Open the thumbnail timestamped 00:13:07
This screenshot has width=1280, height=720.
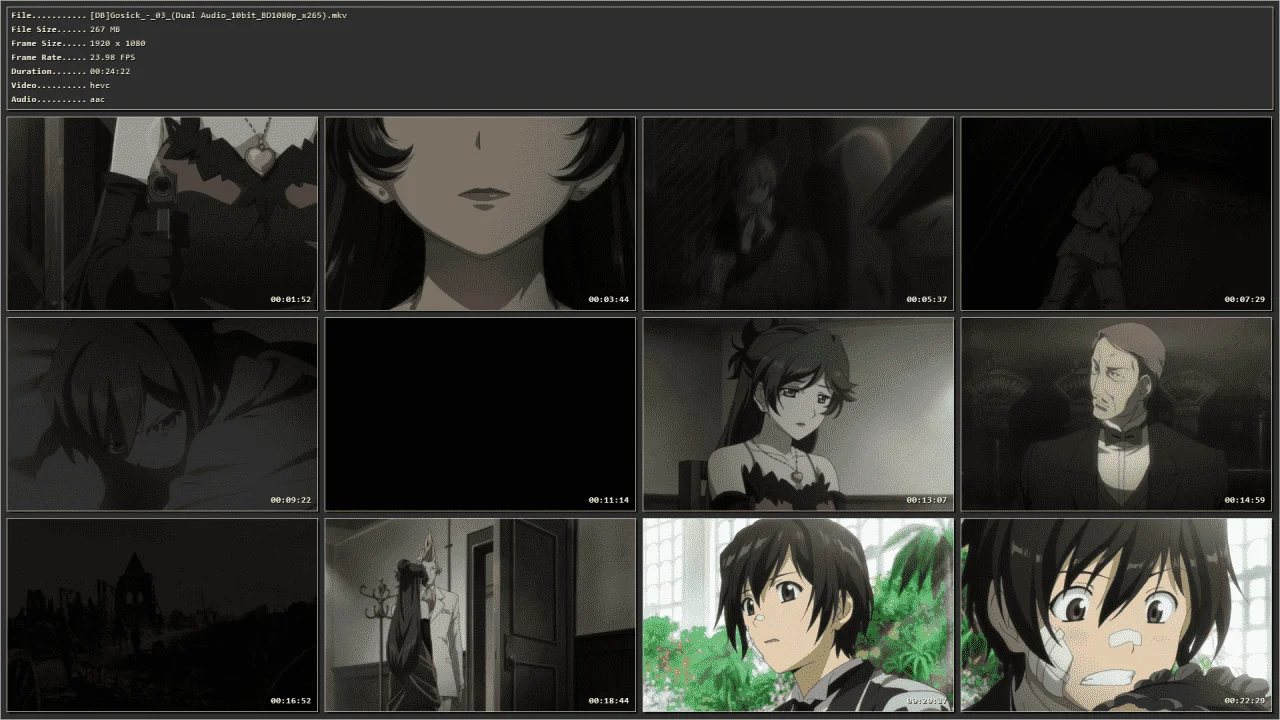pos(798,414)
